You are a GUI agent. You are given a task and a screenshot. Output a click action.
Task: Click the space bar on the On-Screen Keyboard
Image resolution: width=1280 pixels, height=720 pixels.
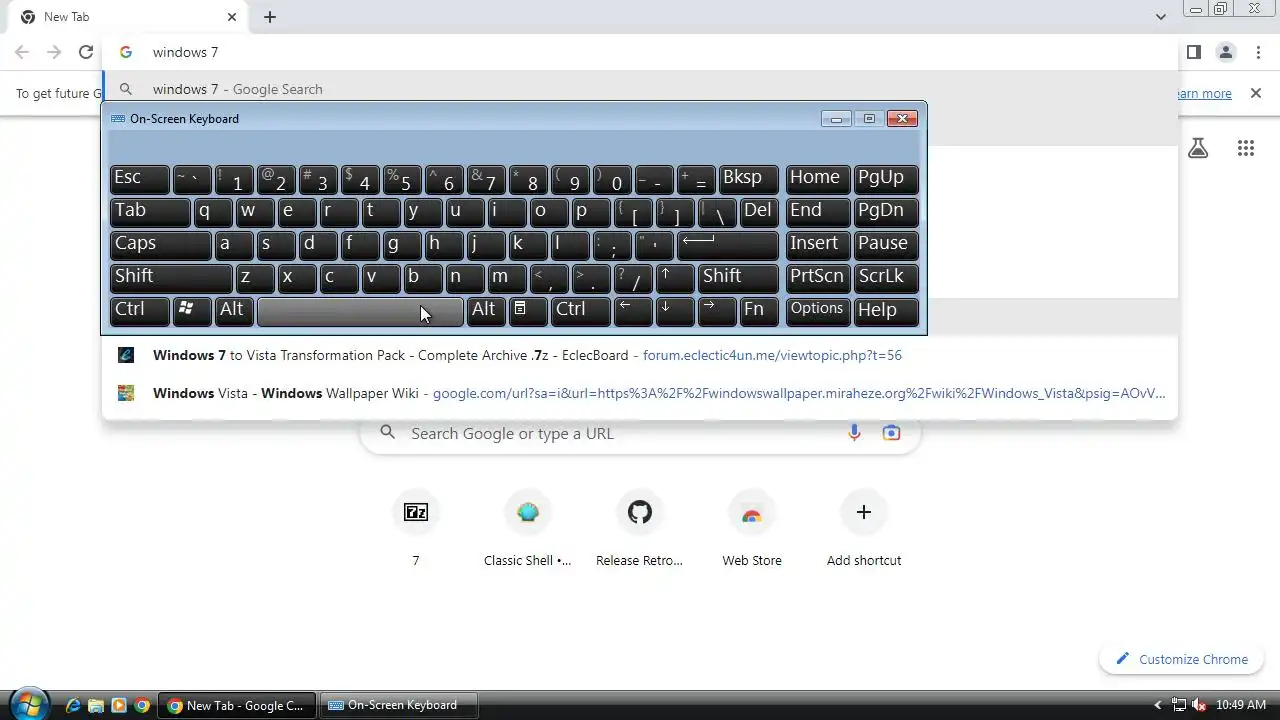pos(360,311)
